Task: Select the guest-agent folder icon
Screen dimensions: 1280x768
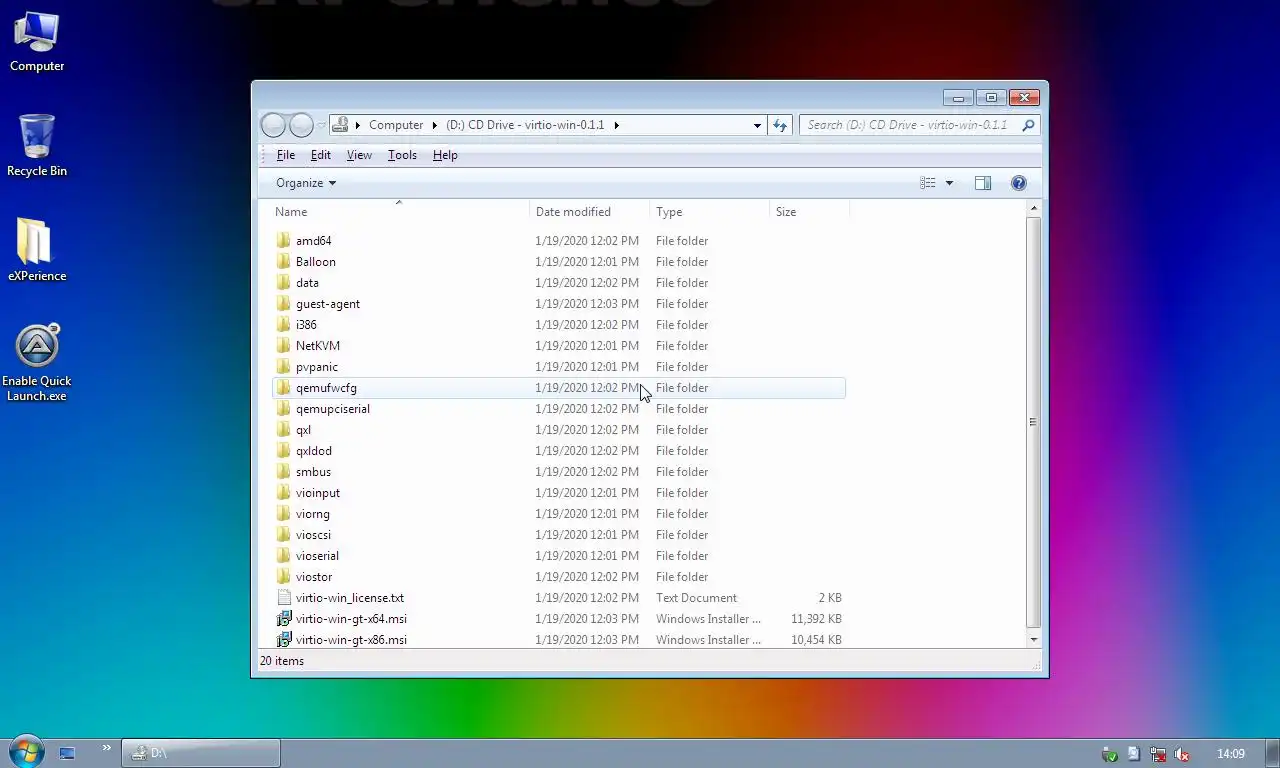Action: tap(284, 304)
